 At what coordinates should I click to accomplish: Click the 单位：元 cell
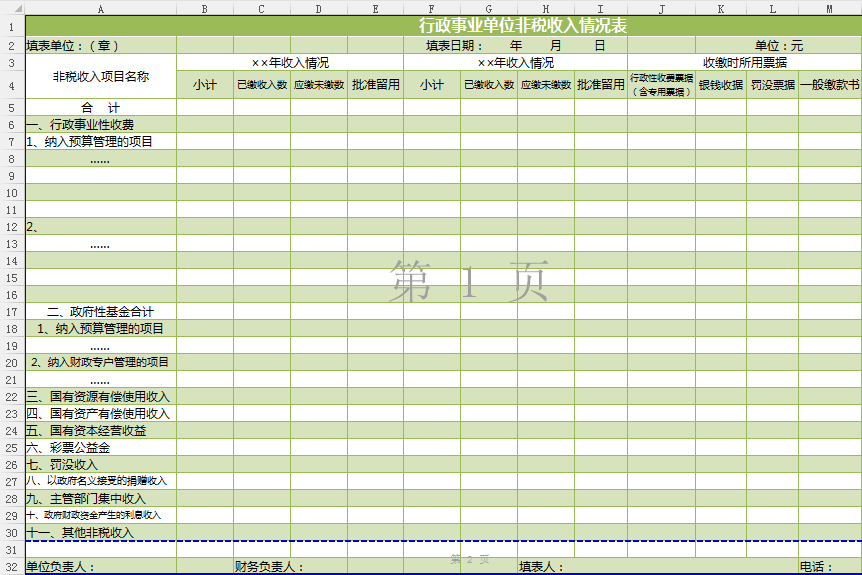[x=778, y=45]
